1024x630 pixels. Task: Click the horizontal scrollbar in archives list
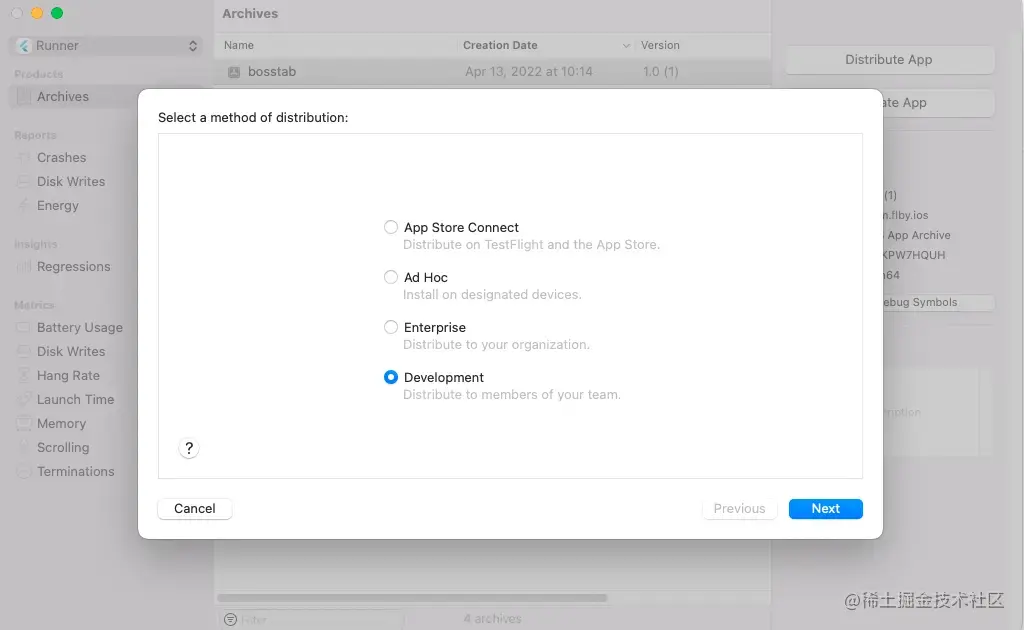click(411, 597)
